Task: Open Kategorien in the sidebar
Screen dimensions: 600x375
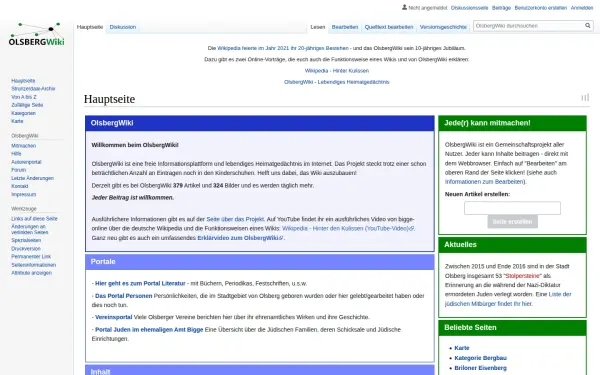Action: click(23, 113)
